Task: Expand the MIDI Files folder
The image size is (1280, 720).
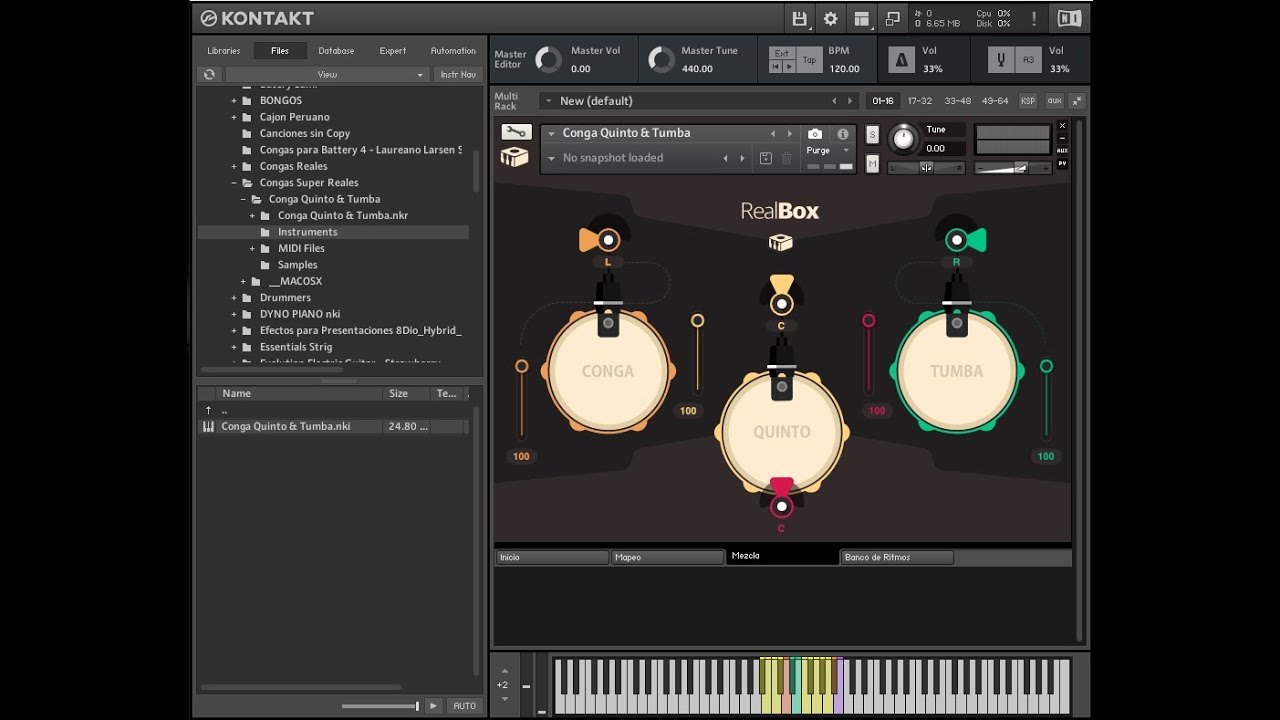Action: tap(253, 249)
